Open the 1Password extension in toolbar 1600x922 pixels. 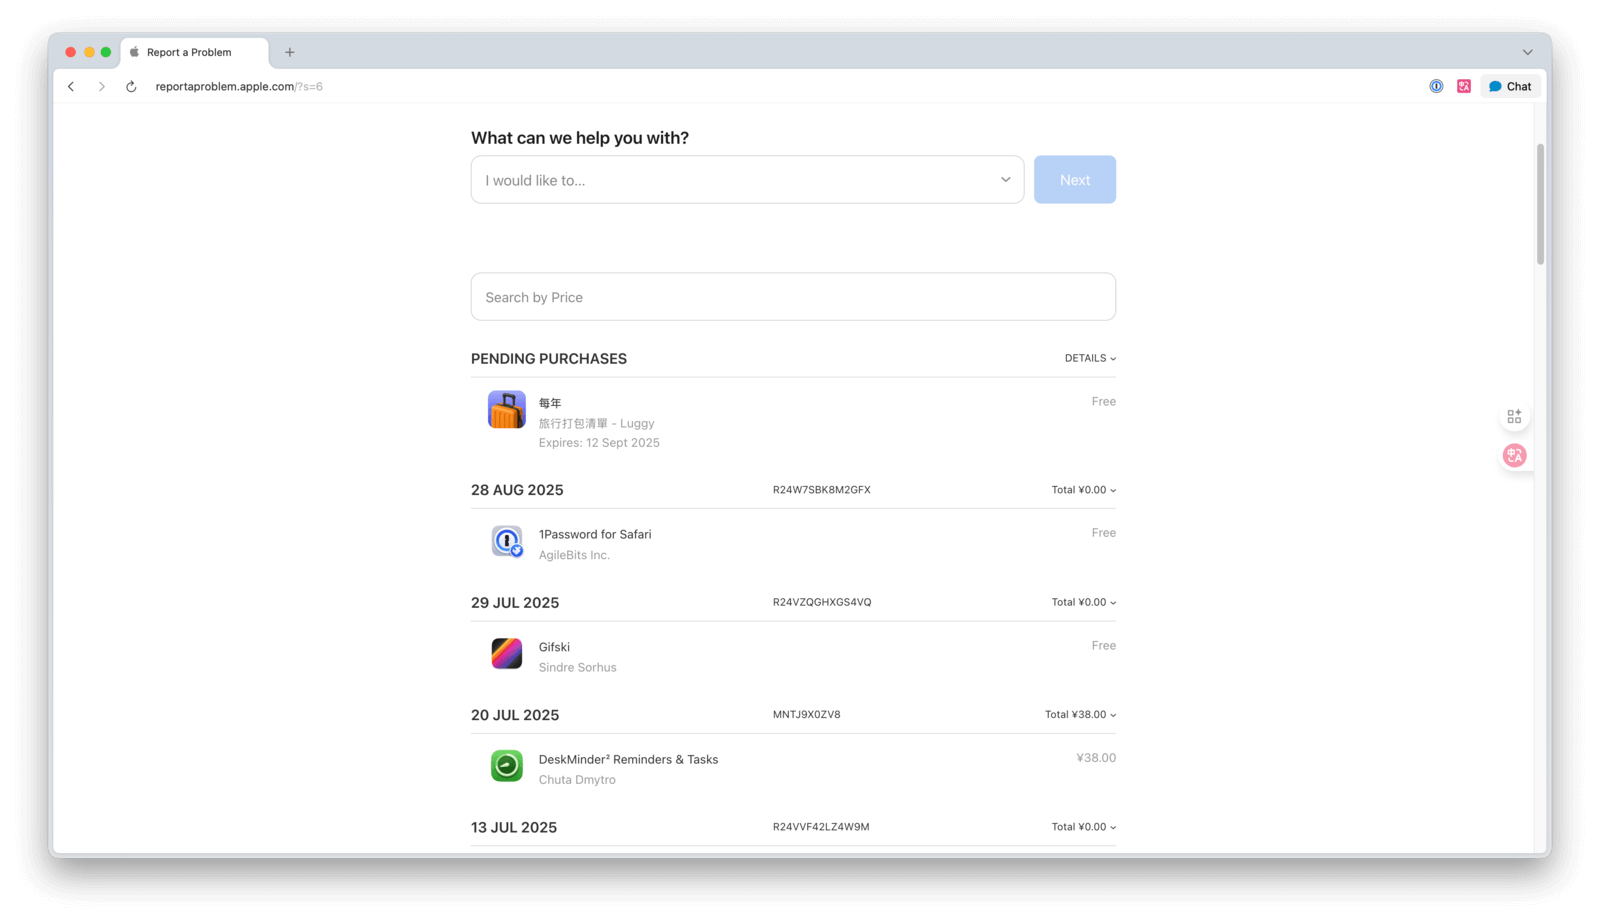(1436, 87)
